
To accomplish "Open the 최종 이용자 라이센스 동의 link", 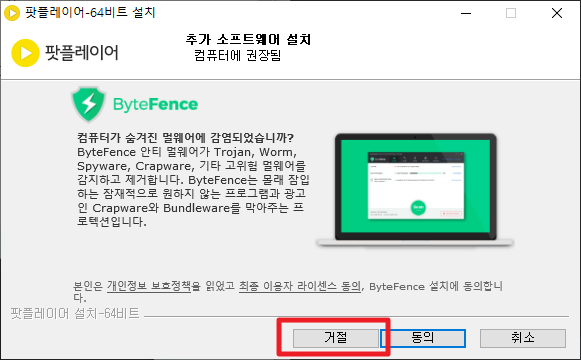I will point(299,286).
